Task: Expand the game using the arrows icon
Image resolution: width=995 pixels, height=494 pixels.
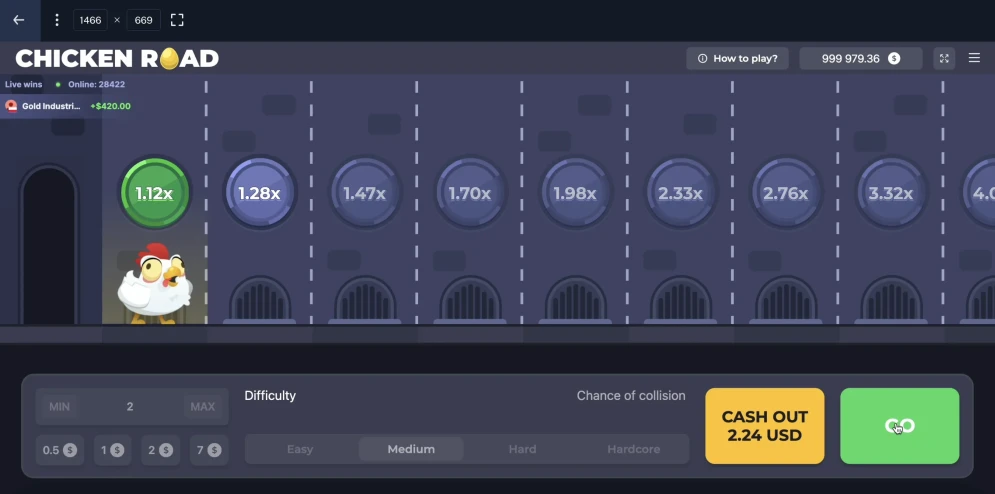Action: 944,58
